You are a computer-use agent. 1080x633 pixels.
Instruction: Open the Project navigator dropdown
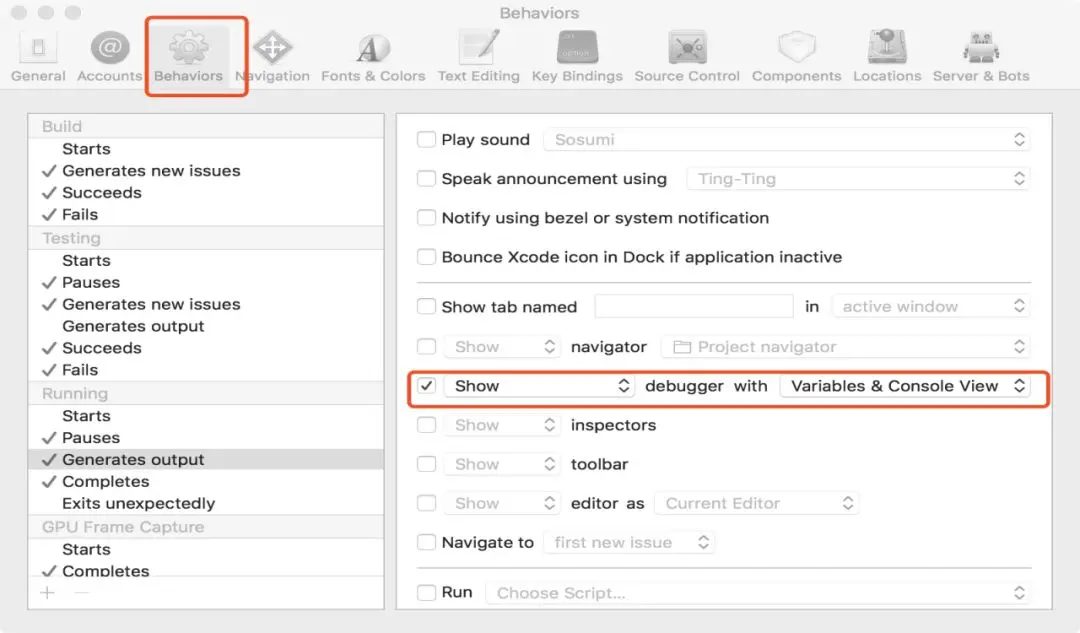pyautogui.click(x=845, y=346)
